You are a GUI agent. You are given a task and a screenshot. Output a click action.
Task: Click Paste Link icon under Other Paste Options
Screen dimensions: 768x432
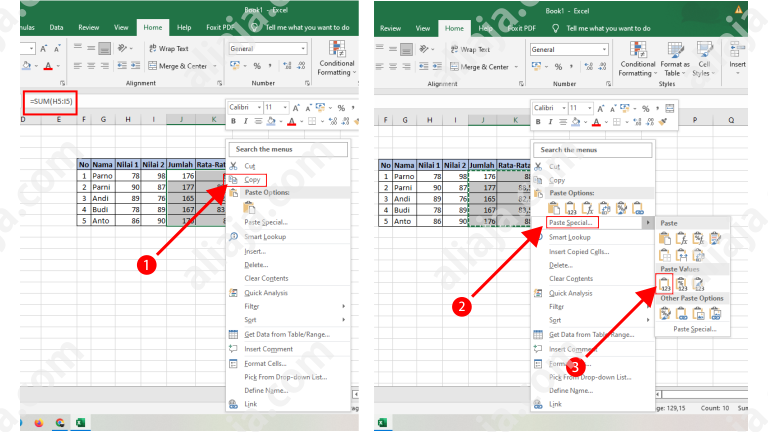point(682,313)
